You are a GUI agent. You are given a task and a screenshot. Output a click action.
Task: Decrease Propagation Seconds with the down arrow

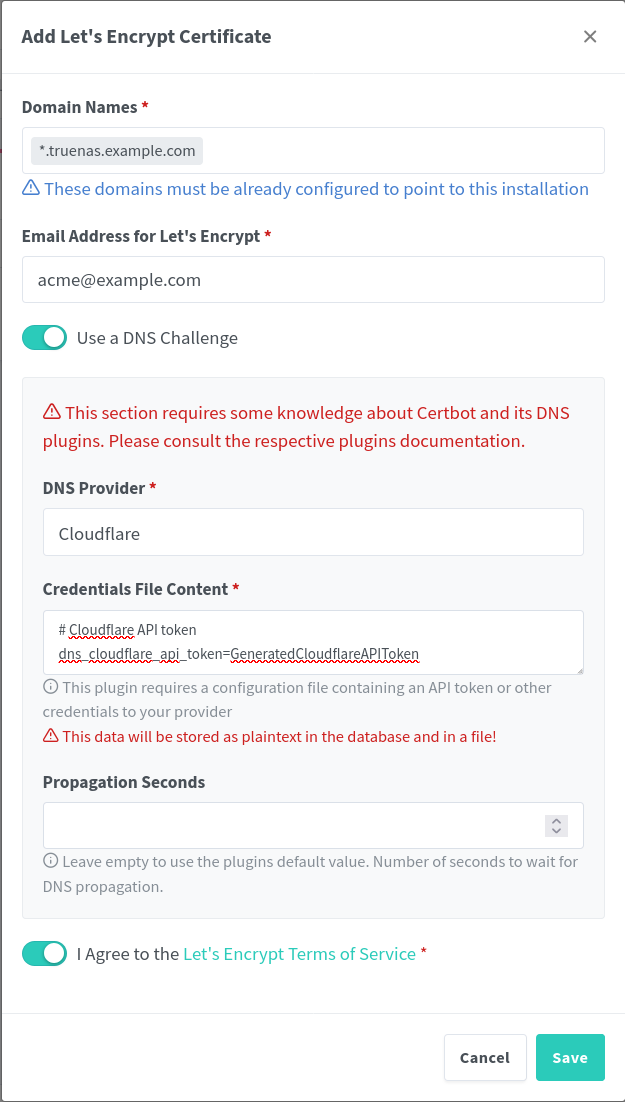557,831
